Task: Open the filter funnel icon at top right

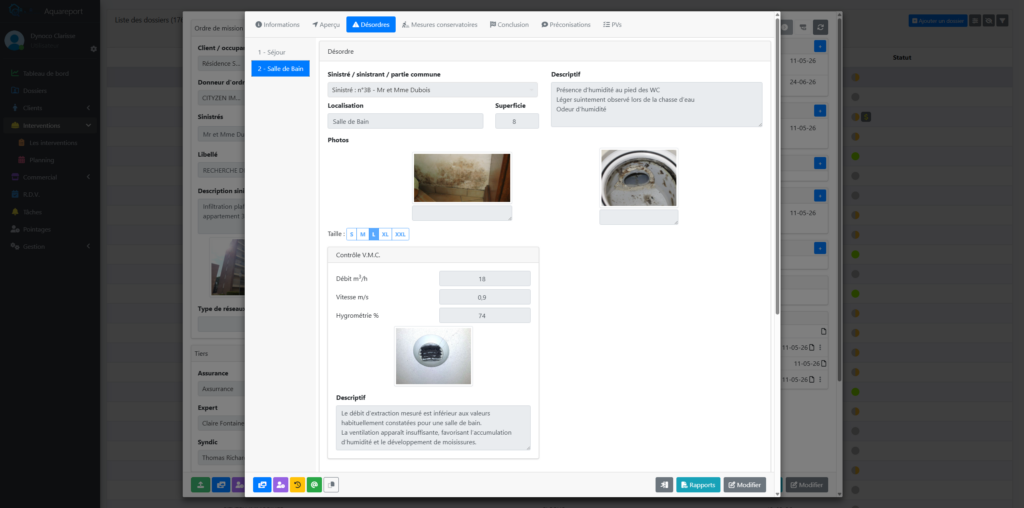Action: tap(1002, 21)
